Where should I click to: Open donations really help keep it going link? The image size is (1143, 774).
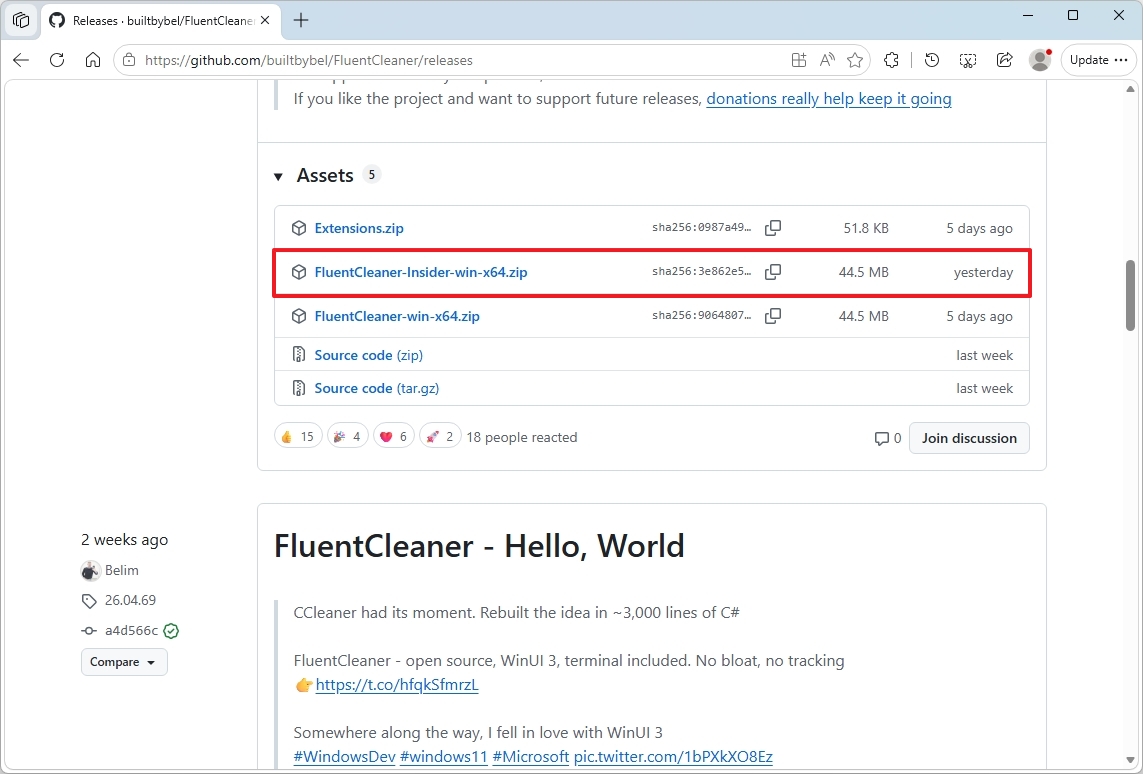coord(829,98)
